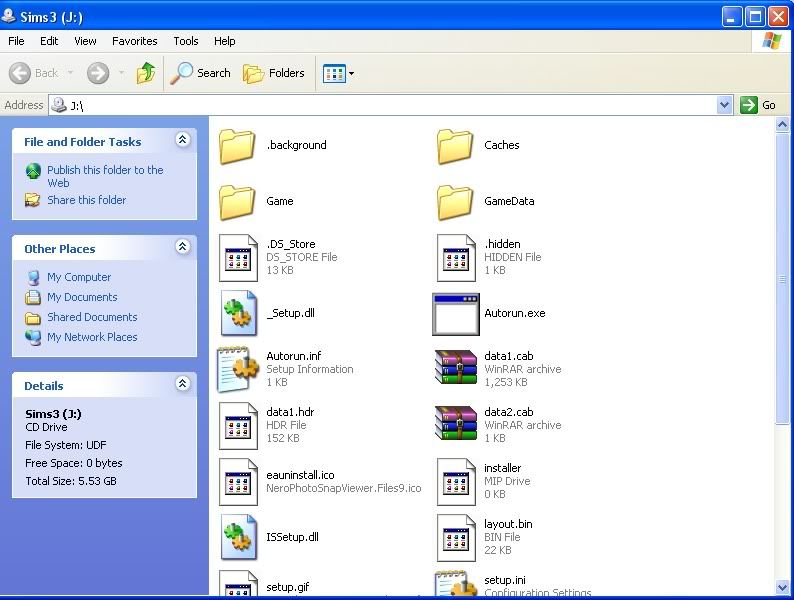Select the .DS_Store file icon
This screenshot has height=600, width=794.
coord(238,258)
